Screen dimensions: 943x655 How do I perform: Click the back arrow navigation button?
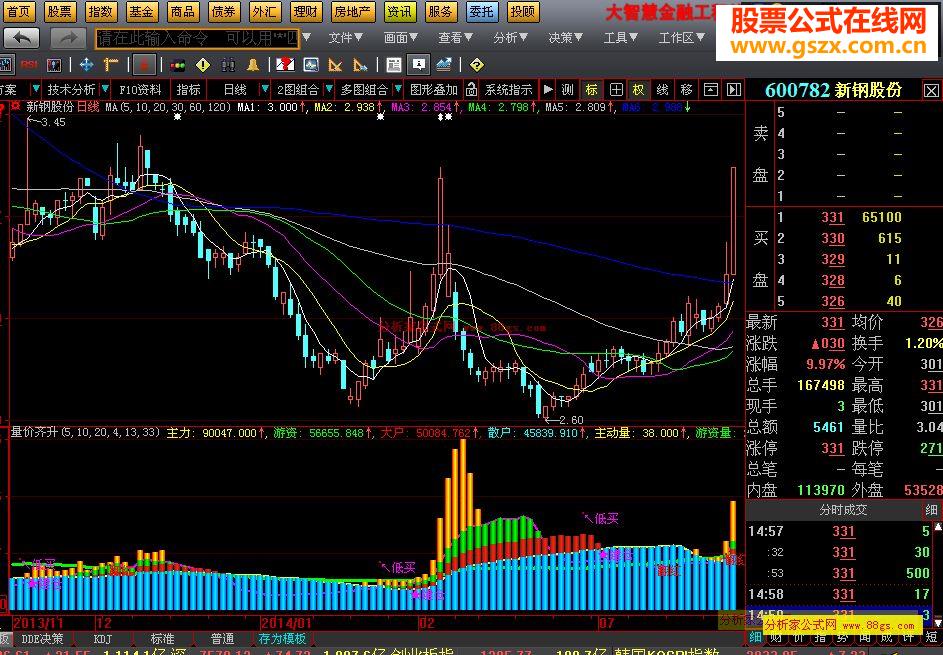pyautogui.click(x=22, y=38)
